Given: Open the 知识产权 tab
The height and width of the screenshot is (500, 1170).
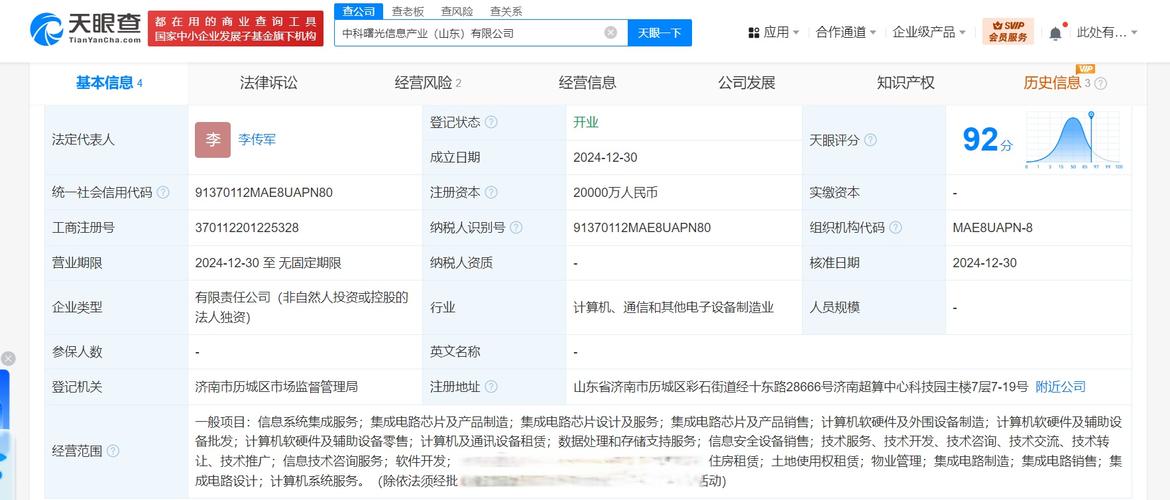Looking at the screenshot, I should tap(906, 83).
